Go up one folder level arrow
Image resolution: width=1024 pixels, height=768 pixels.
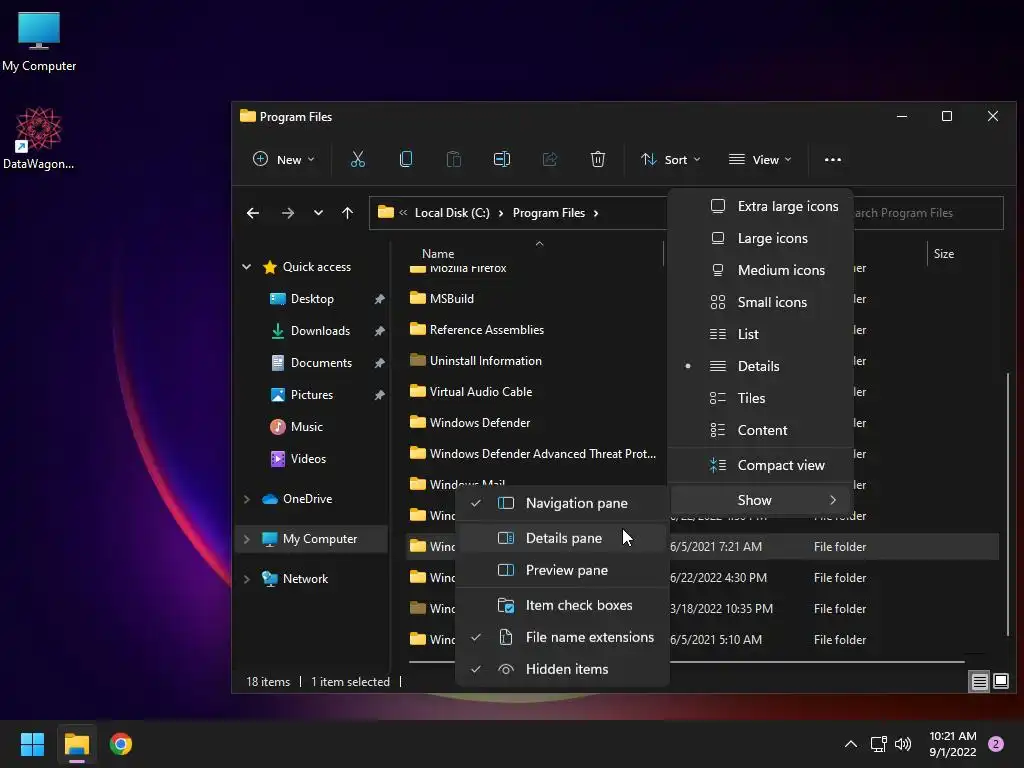347,213
